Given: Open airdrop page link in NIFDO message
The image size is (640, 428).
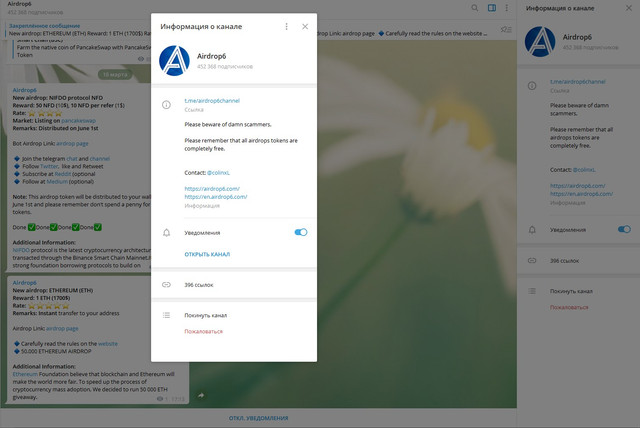Looking at the screenshot, I should tap(72, 144).
